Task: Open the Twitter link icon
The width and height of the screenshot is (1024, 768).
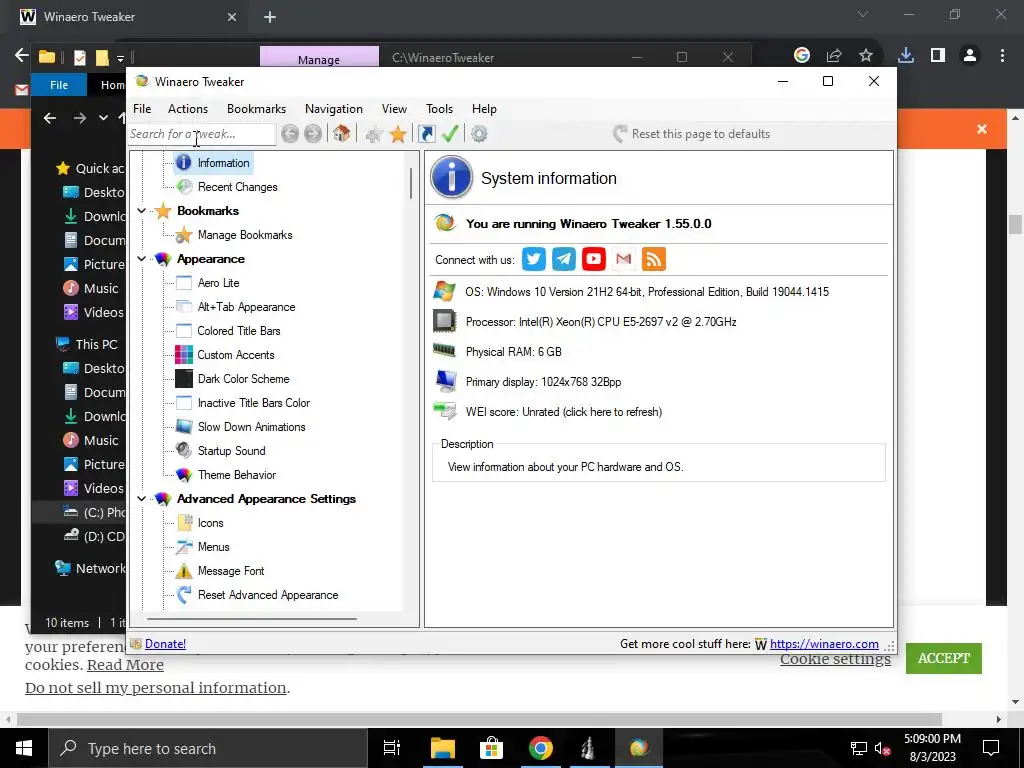Action: [x=534, y=259]
